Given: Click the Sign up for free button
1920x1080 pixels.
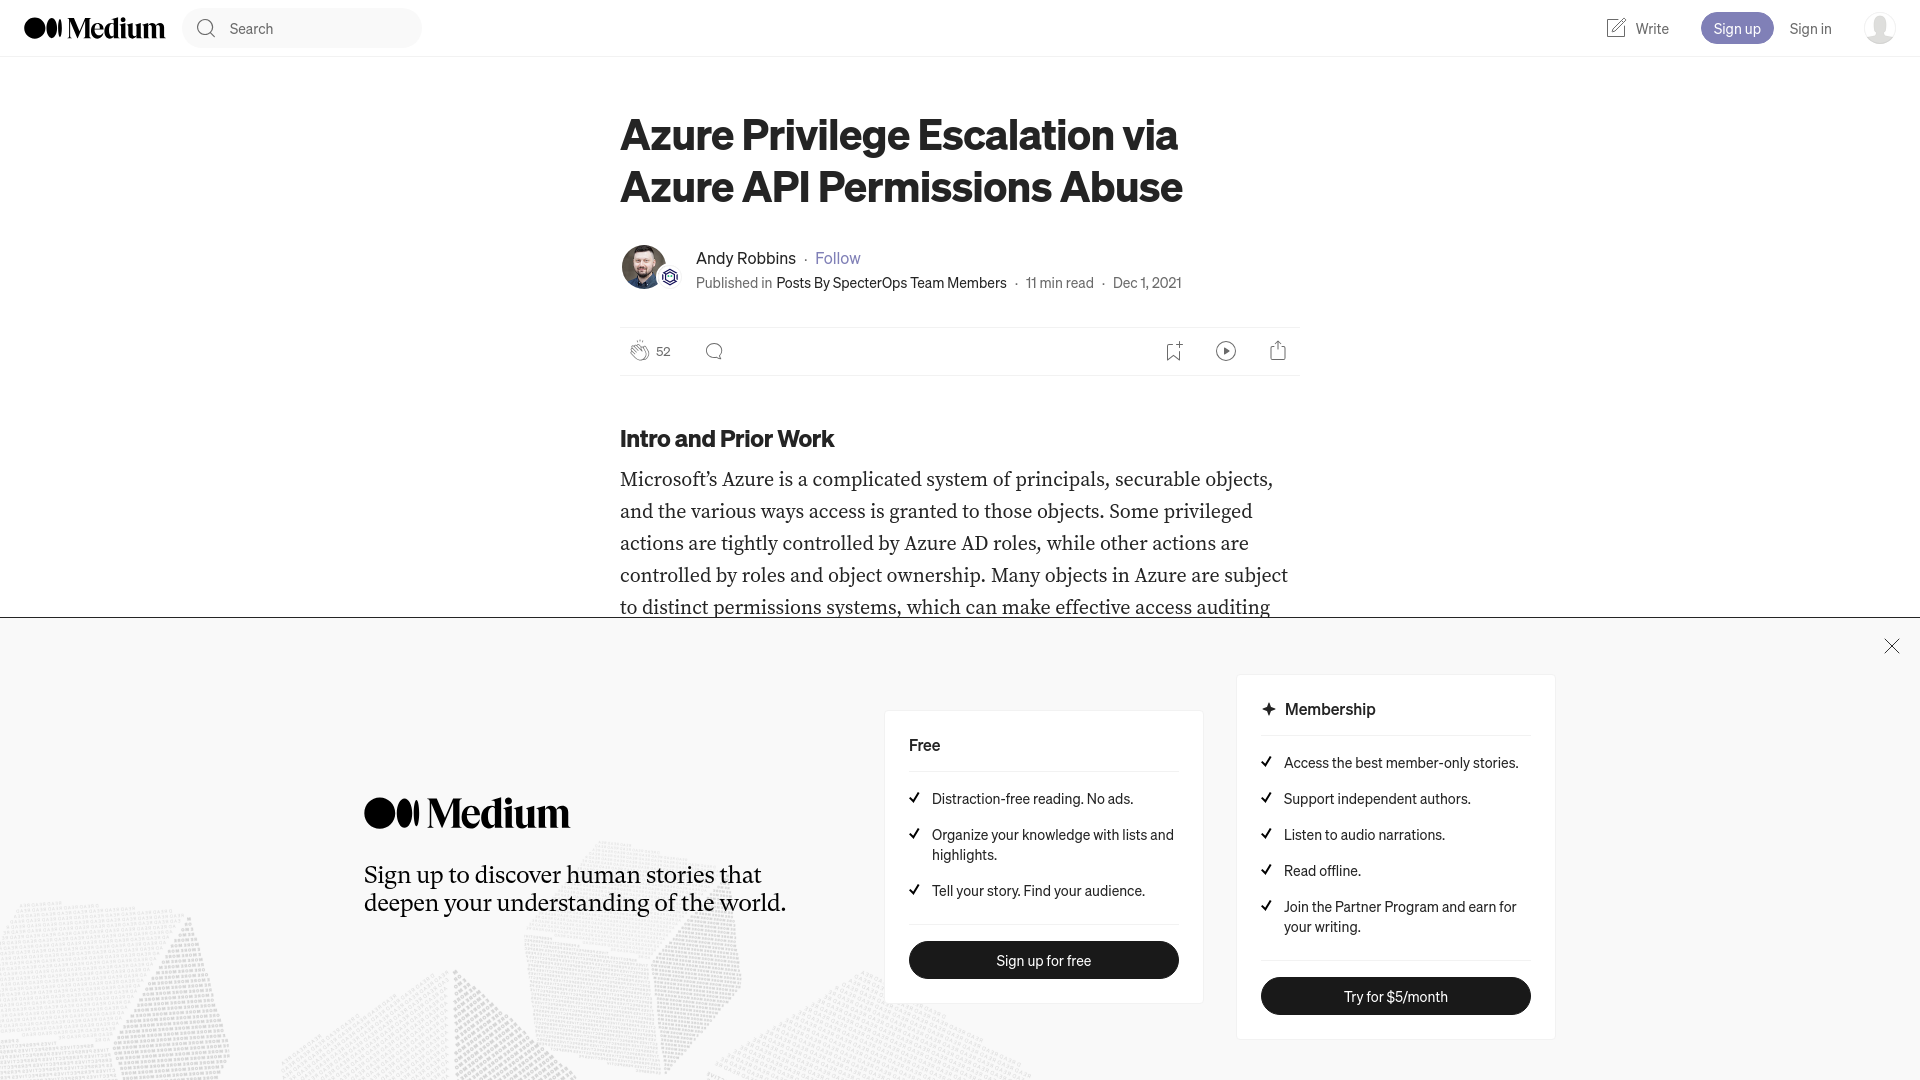Looking at the screenshot, I should pos(1043,960).
